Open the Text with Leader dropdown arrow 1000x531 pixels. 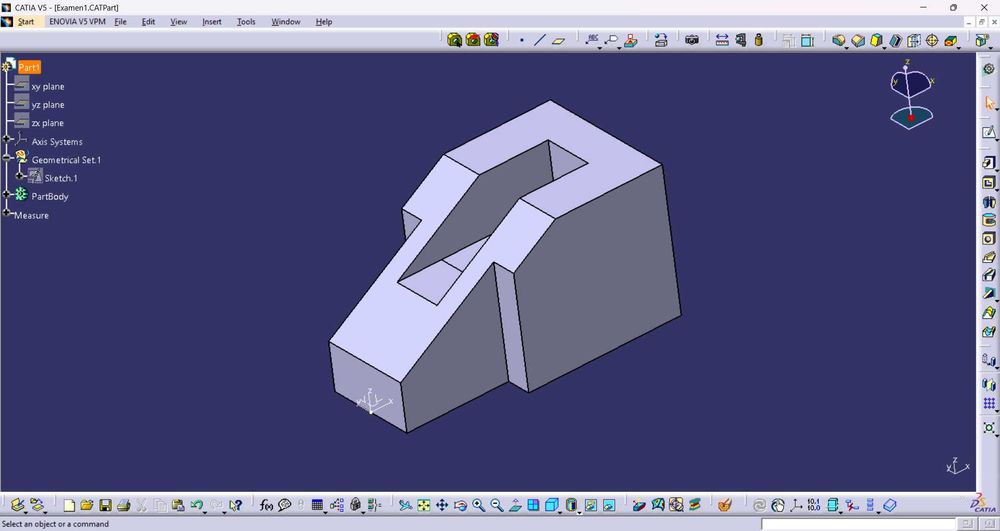(599, 47)
